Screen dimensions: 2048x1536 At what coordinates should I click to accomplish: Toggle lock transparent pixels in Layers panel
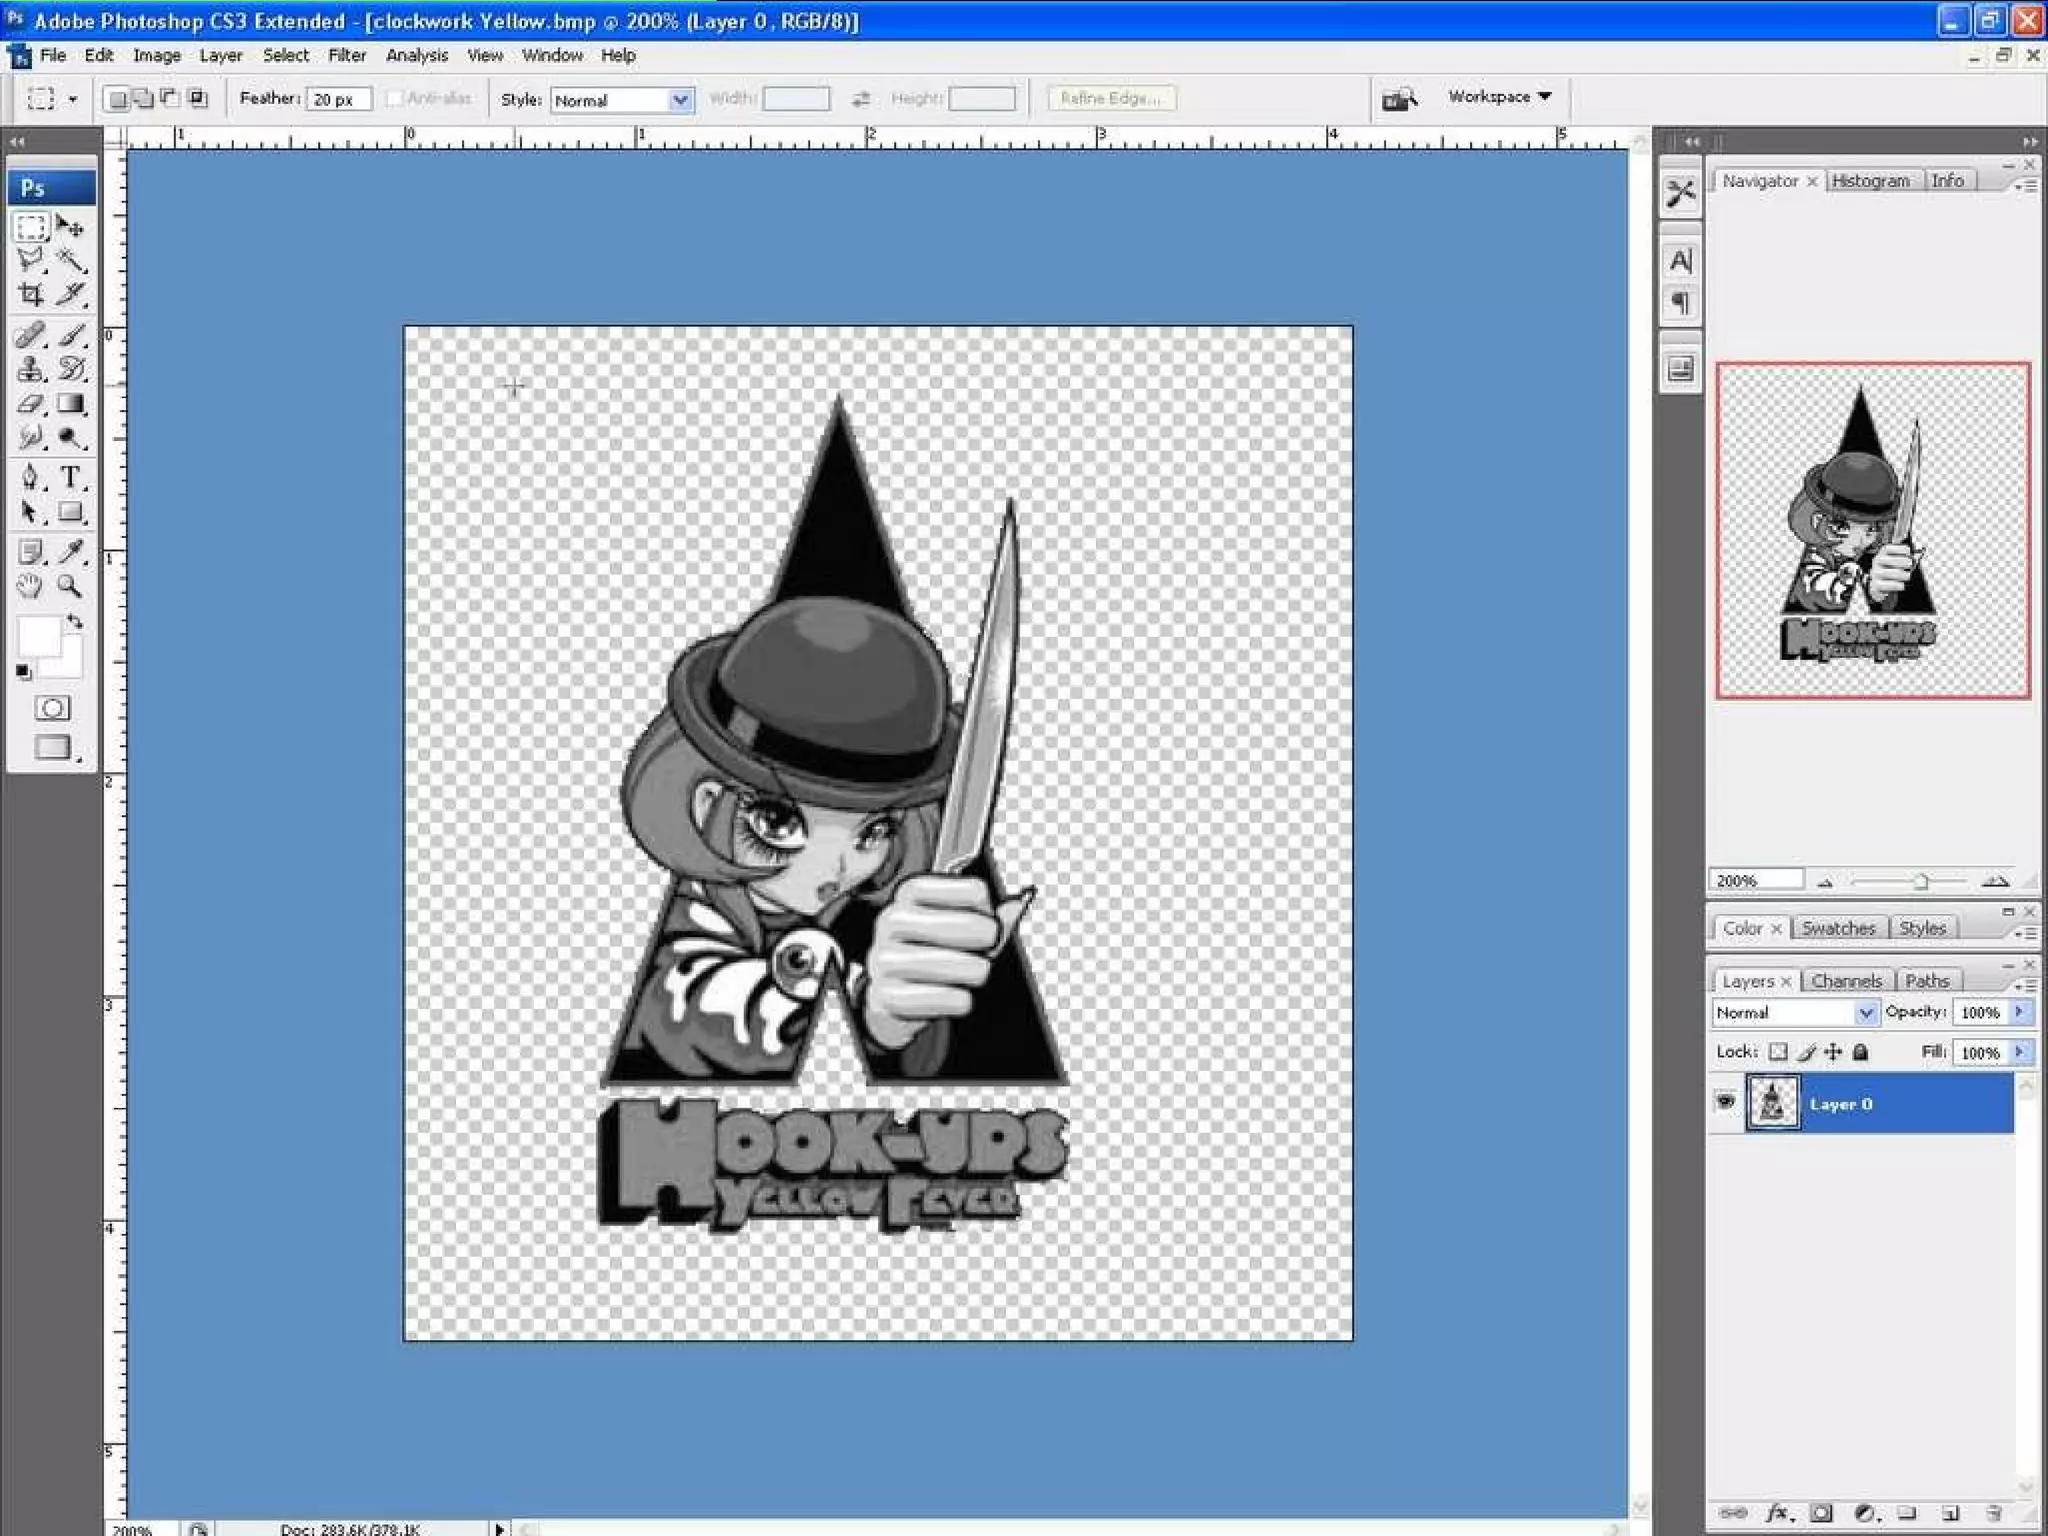point(1777,1052)
